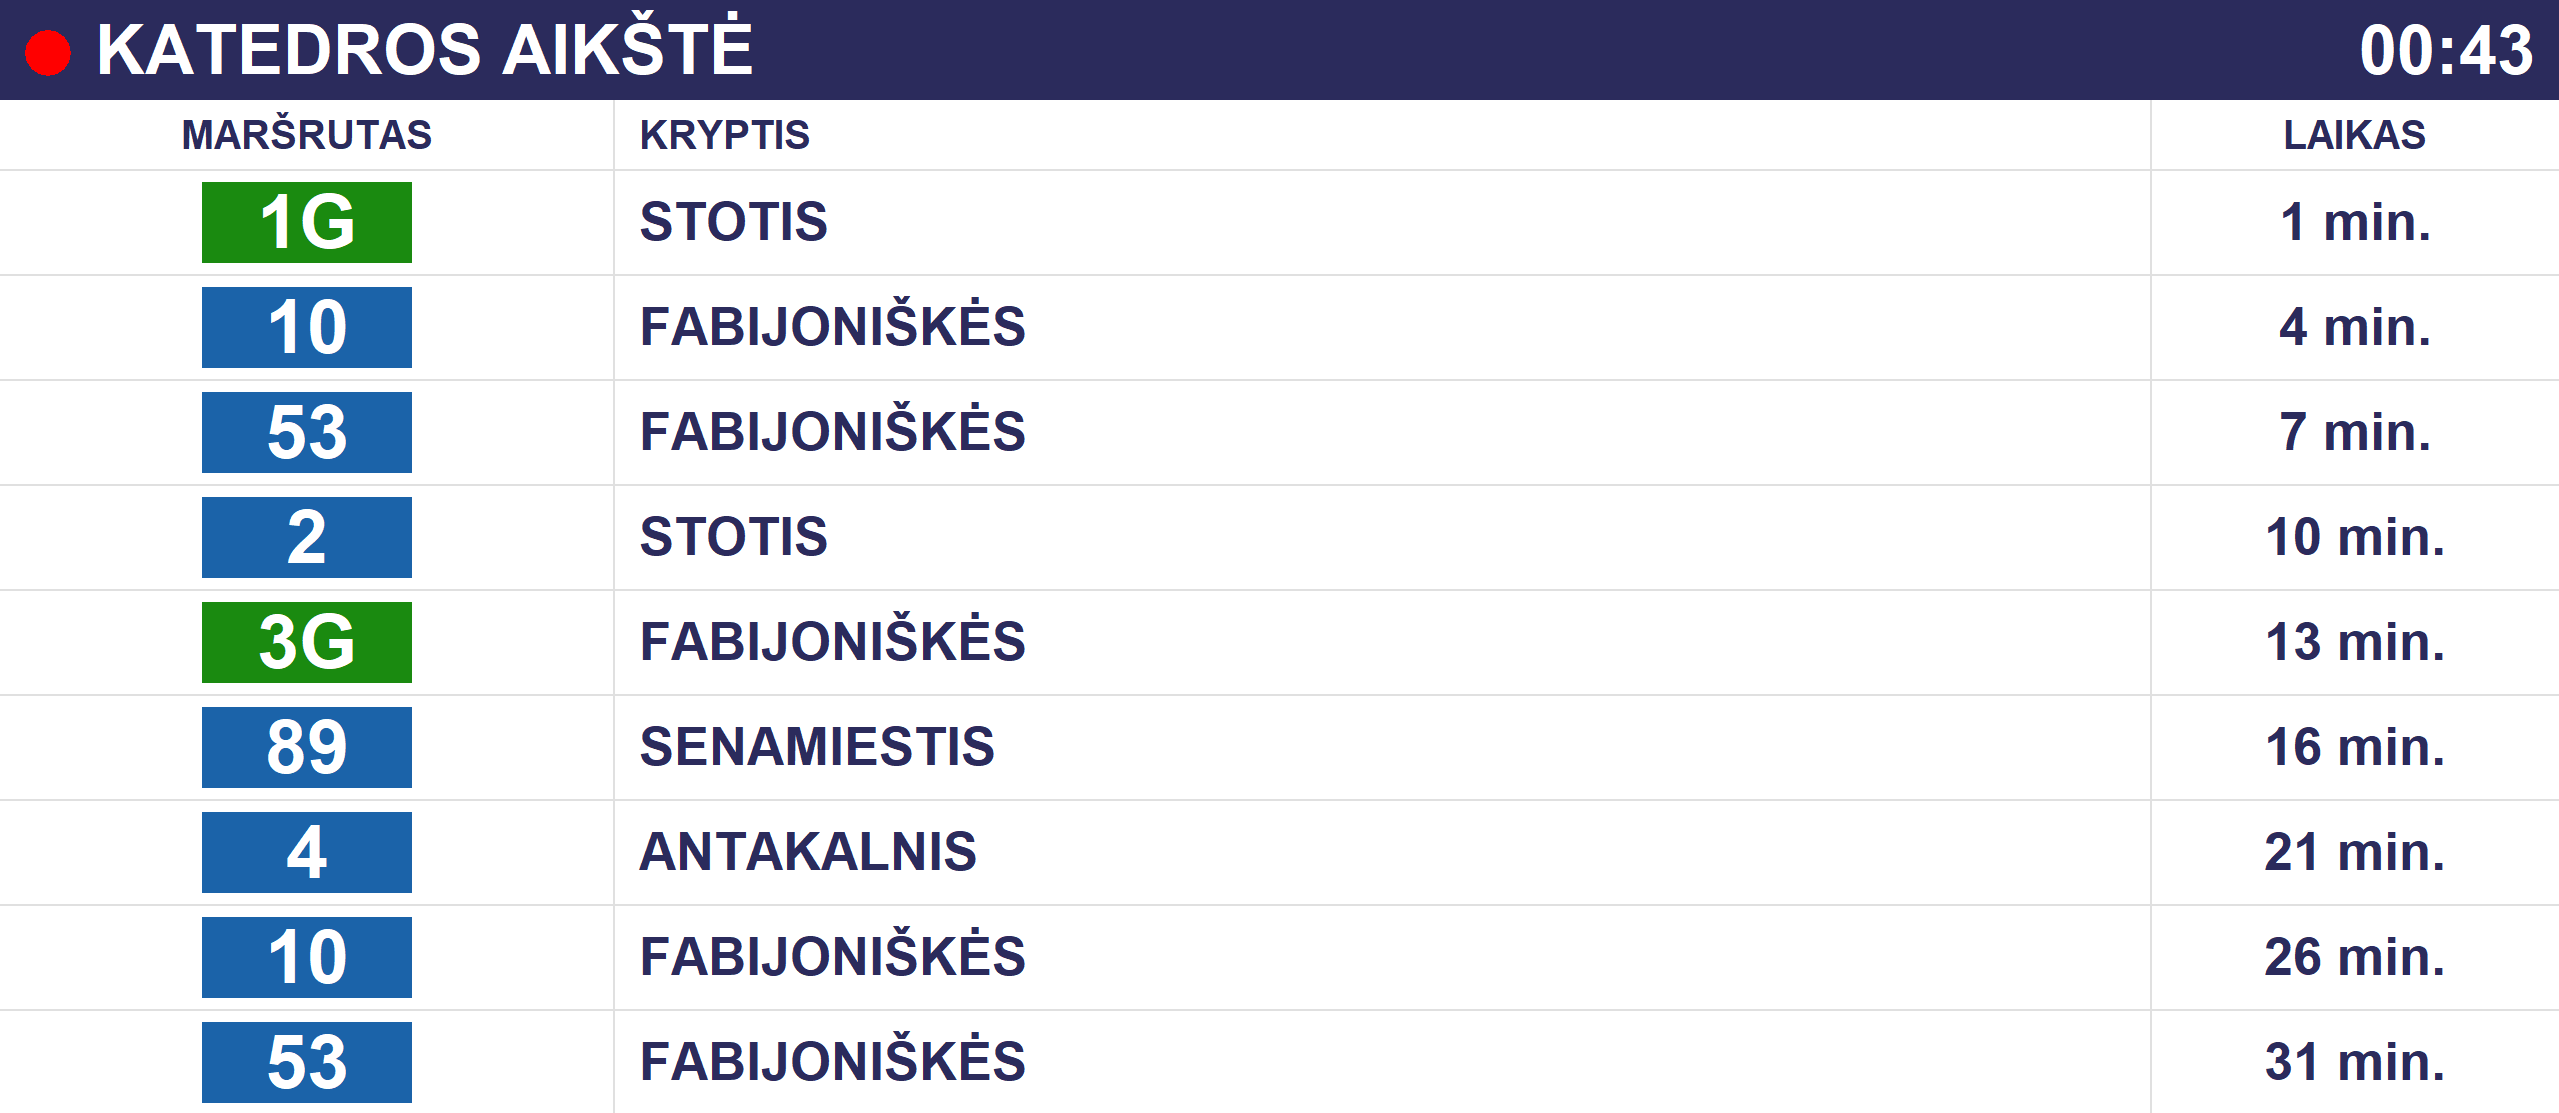
Task: Click the LAIKAS column header
Action: click(x=2355, y=135)
